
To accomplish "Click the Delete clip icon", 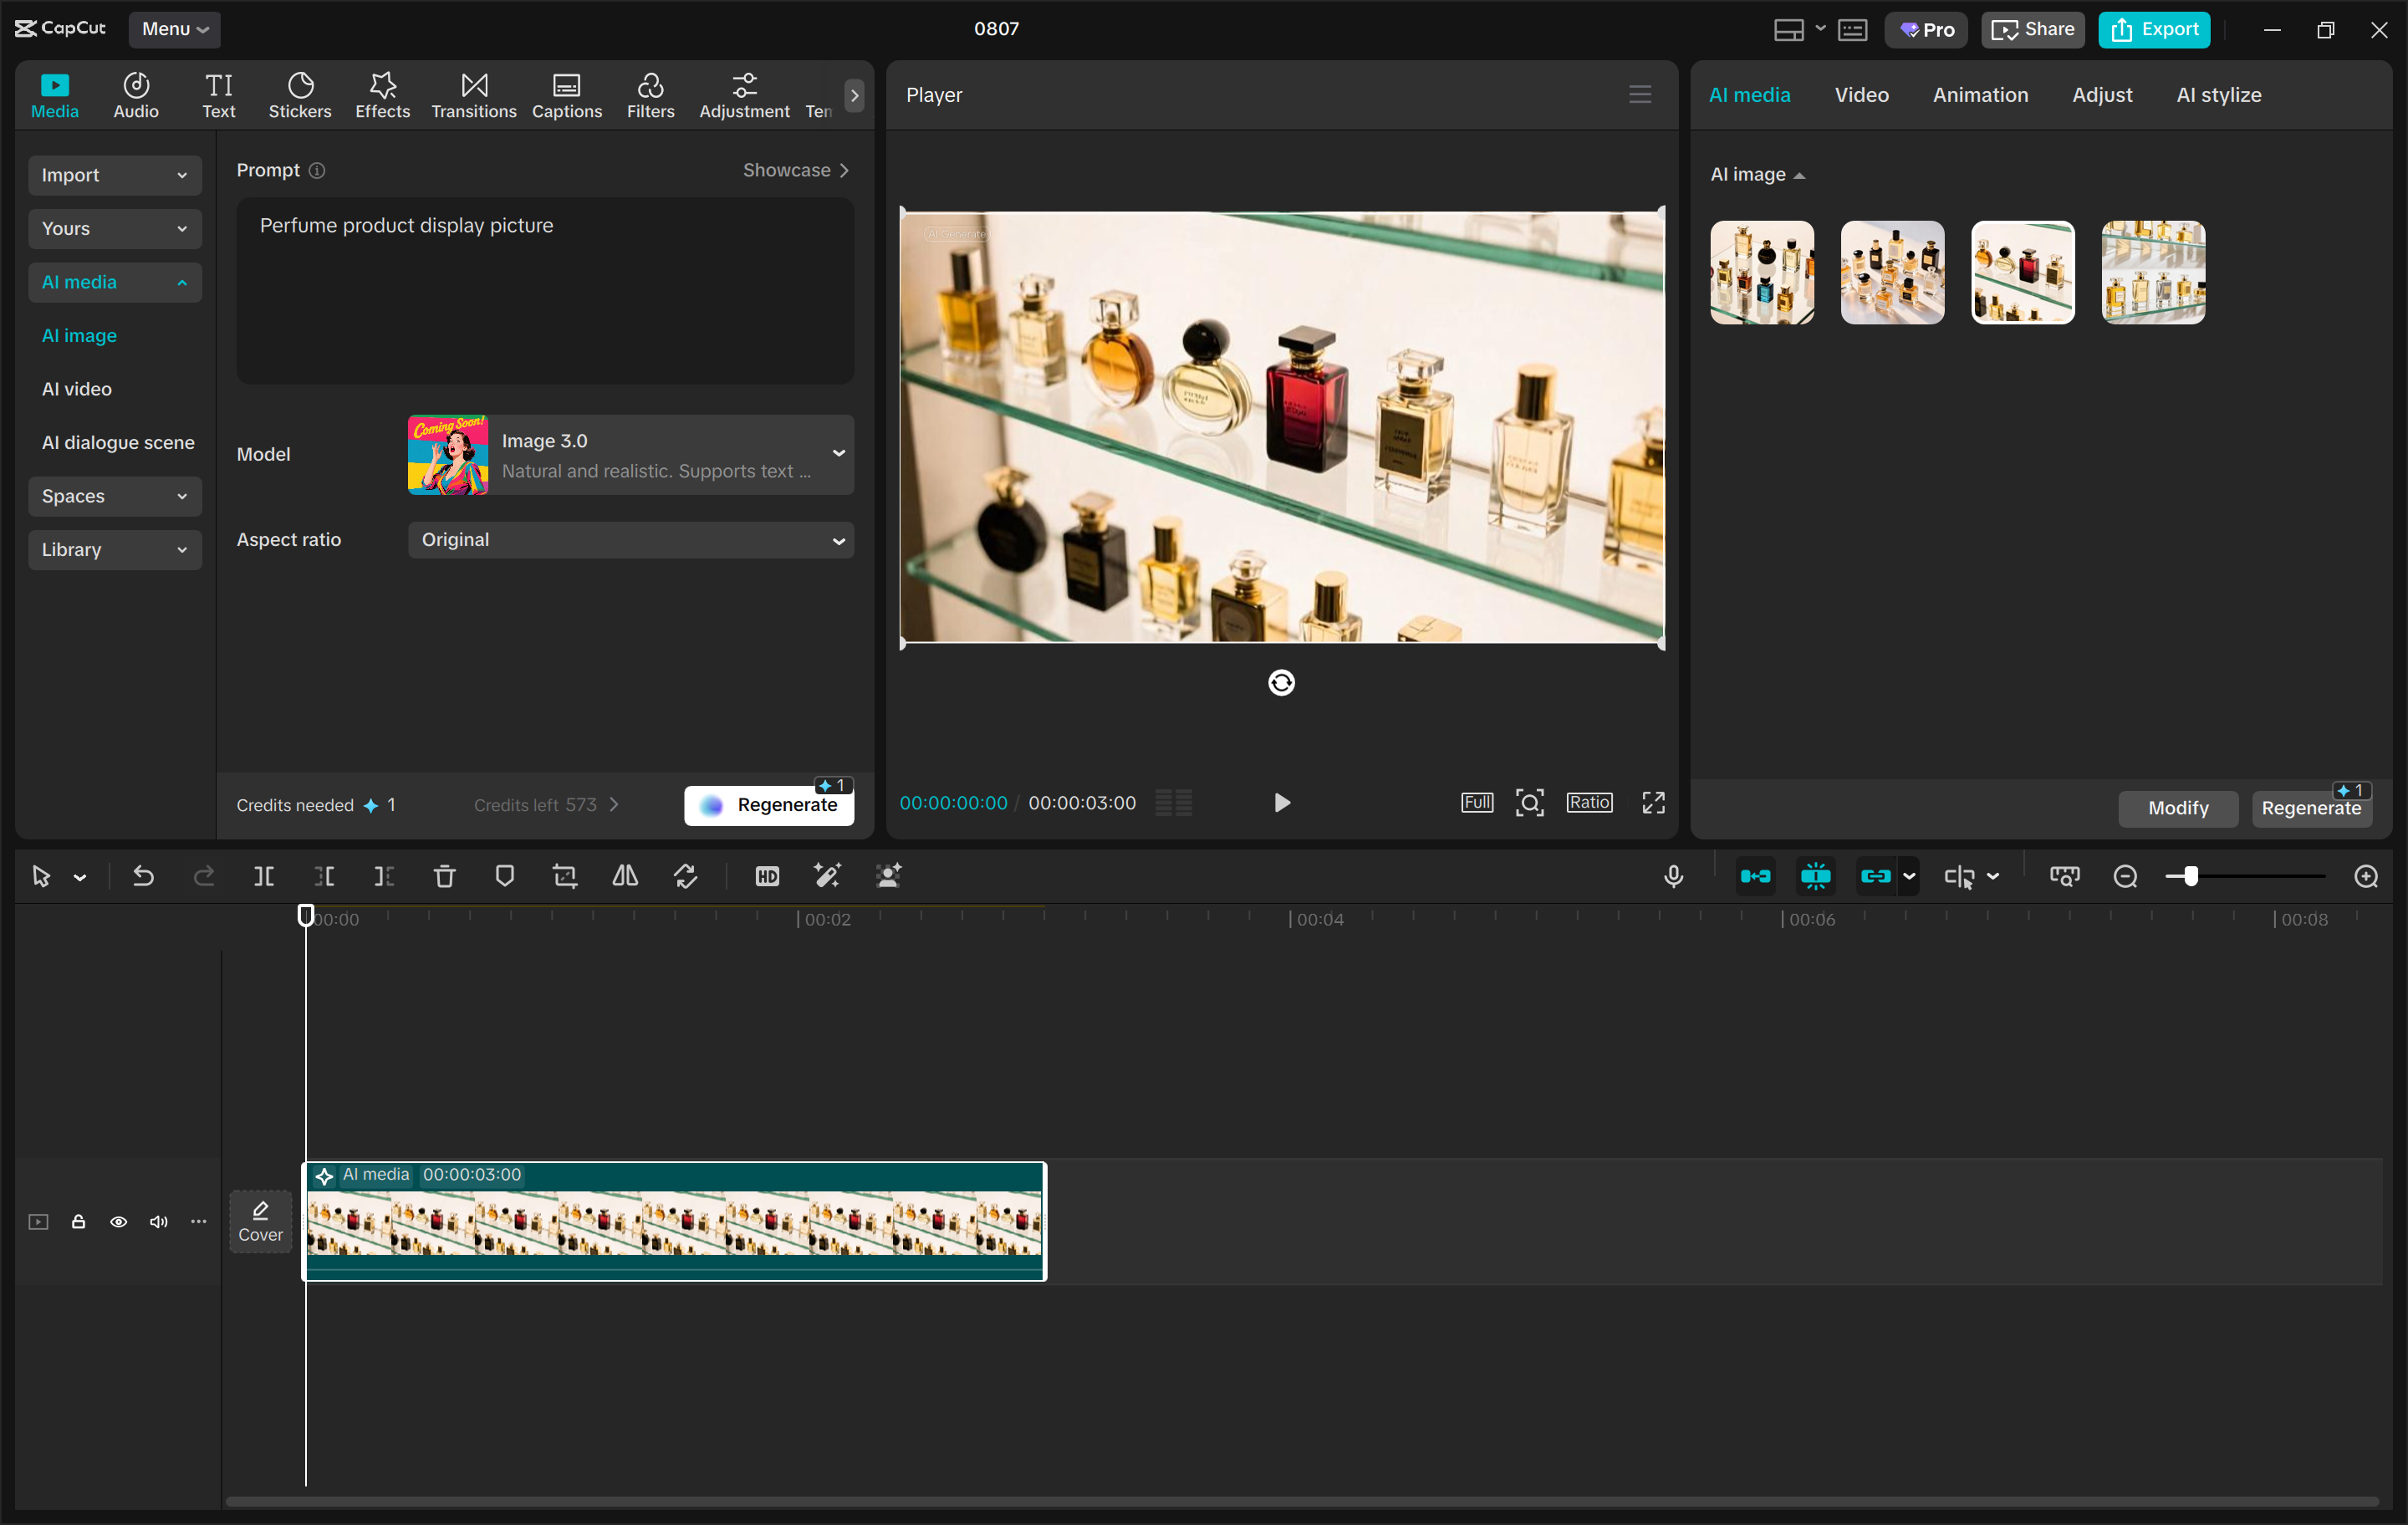I will point(445,875).
